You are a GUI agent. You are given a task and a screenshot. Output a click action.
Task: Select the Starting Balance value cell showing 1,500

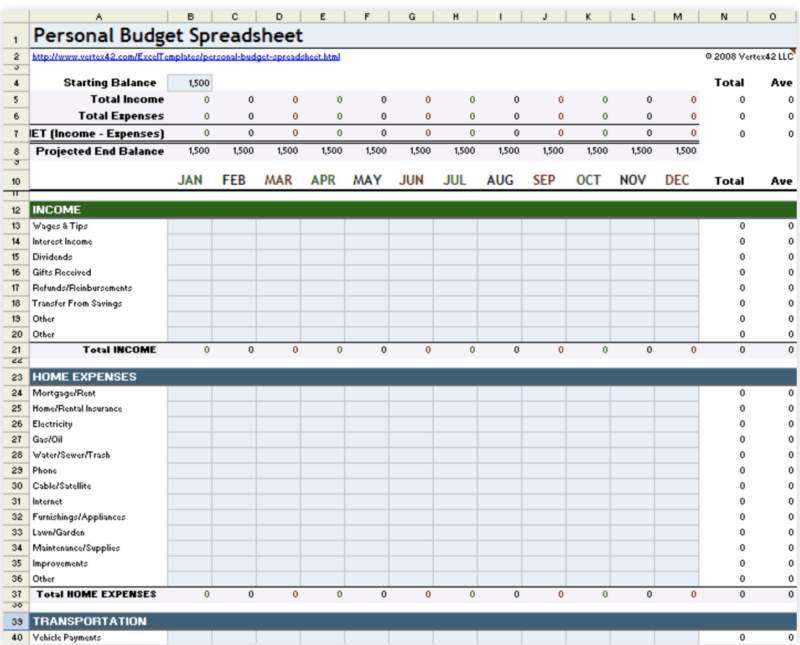(189, 83)
